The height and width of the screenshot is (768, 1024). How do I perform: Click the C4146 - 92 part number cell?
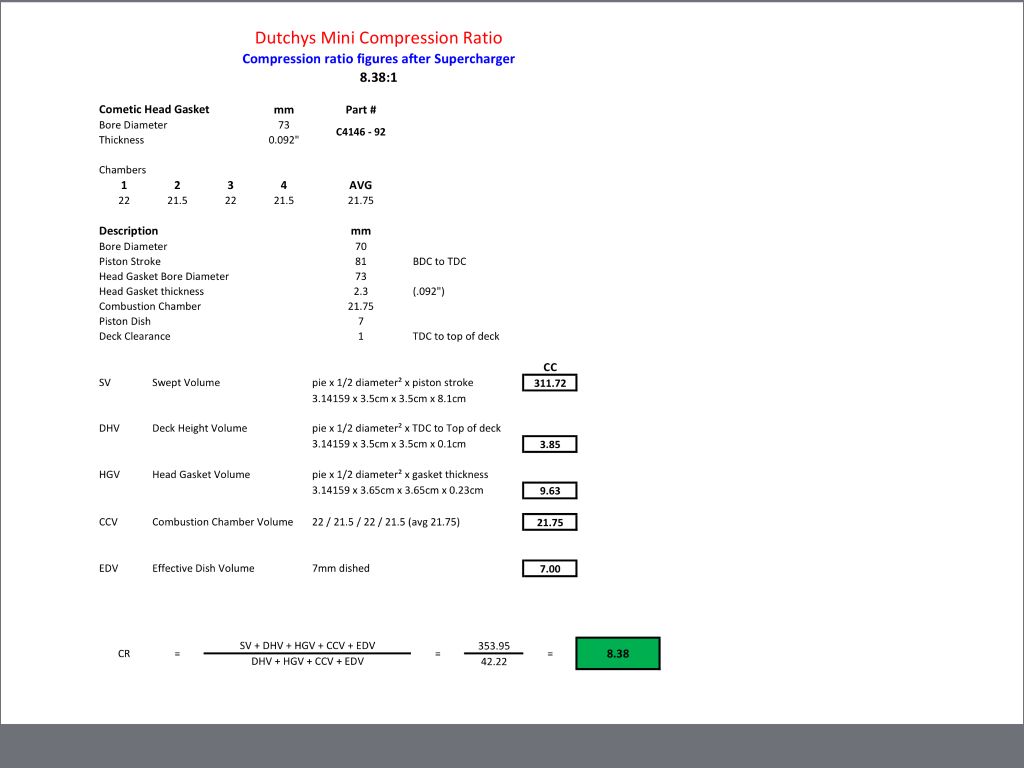(x=360, y=132)
